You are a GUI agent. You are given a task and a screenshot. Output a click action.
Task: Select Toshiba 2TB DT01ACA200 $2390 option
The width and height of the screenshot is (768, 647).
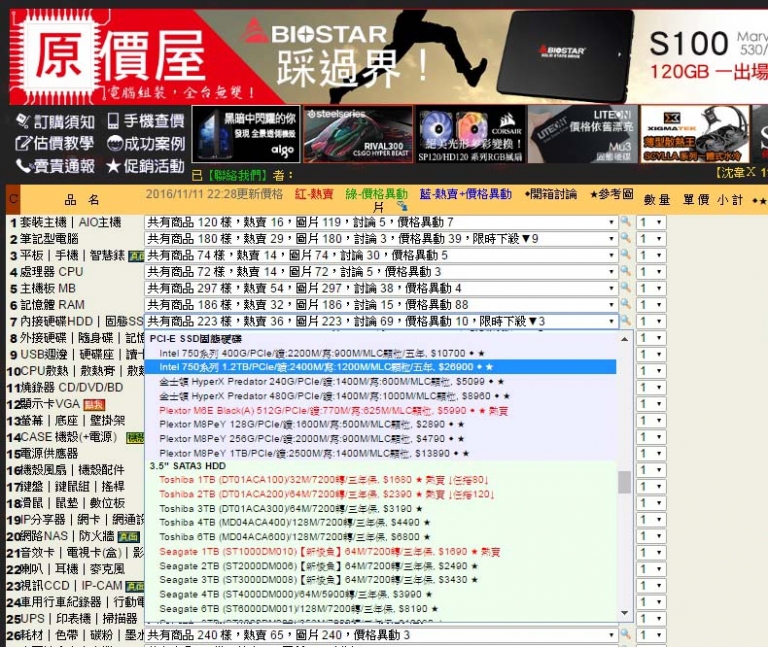point(380,494)
